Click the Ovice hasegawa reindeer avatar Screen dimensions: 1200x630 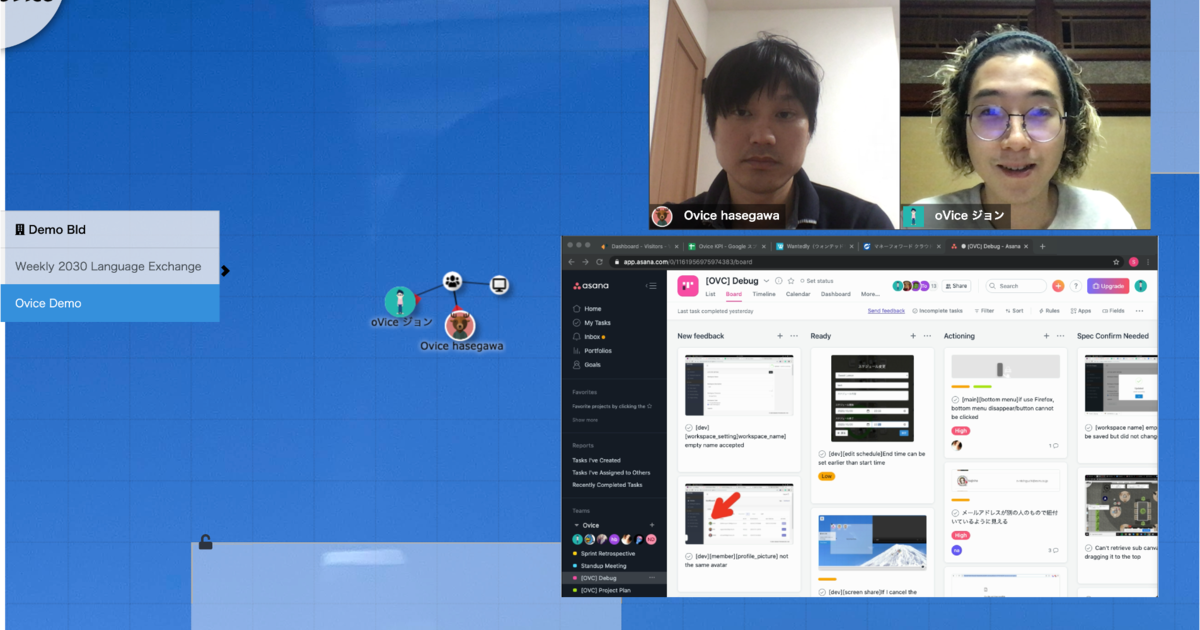pyautogui.click(x=460, y=325)
